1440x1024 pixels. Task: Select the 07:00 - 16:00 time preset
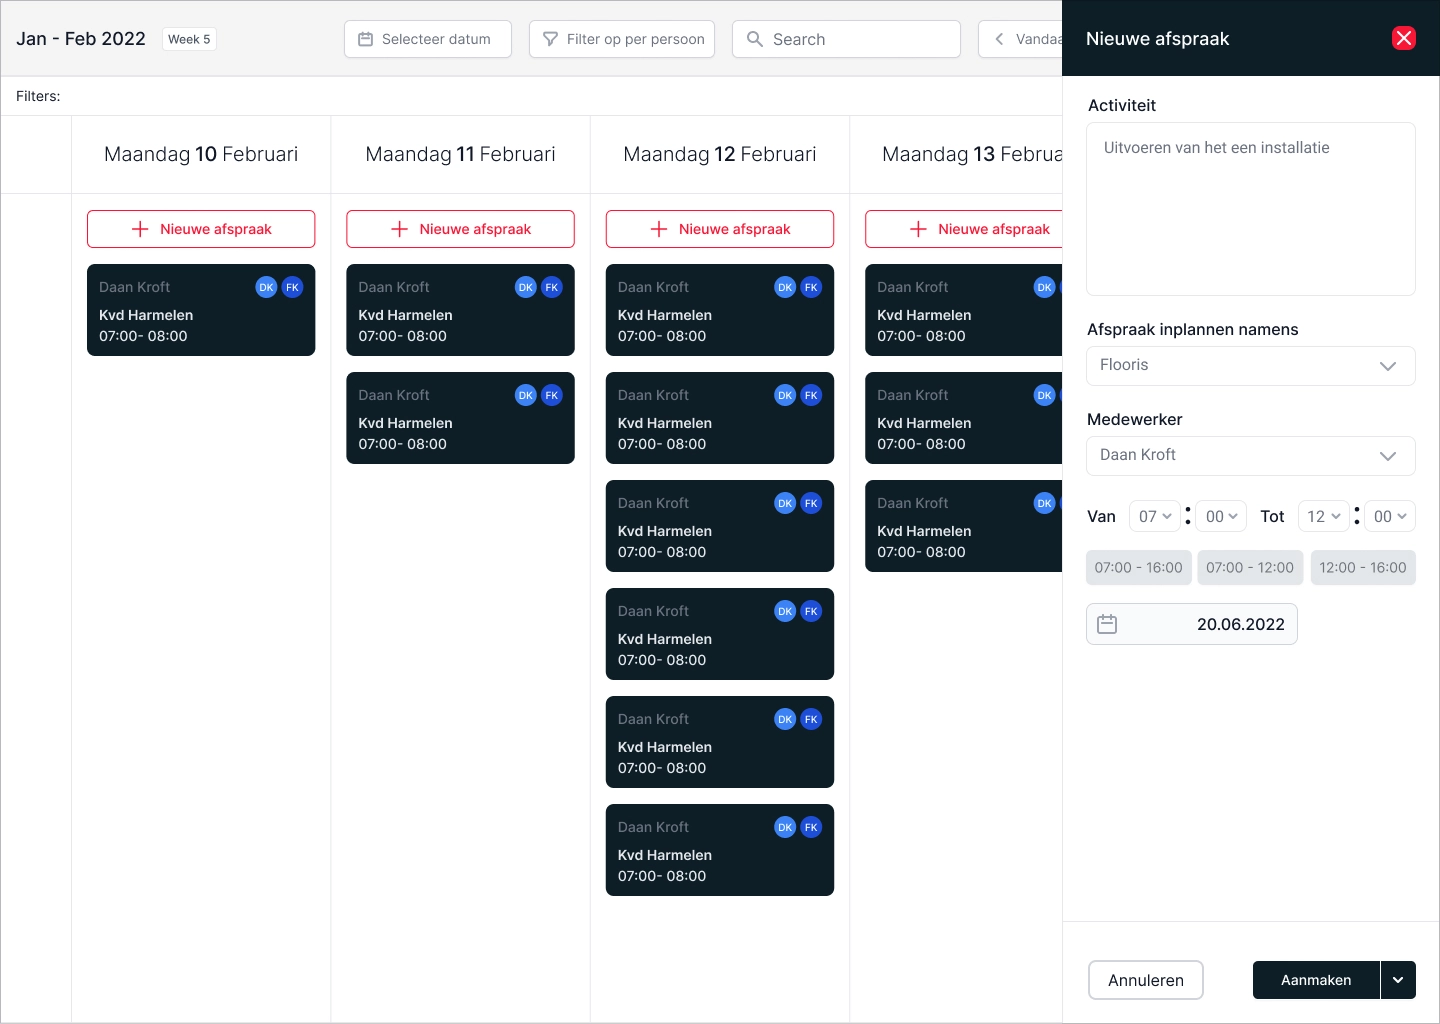[1138, 567]
